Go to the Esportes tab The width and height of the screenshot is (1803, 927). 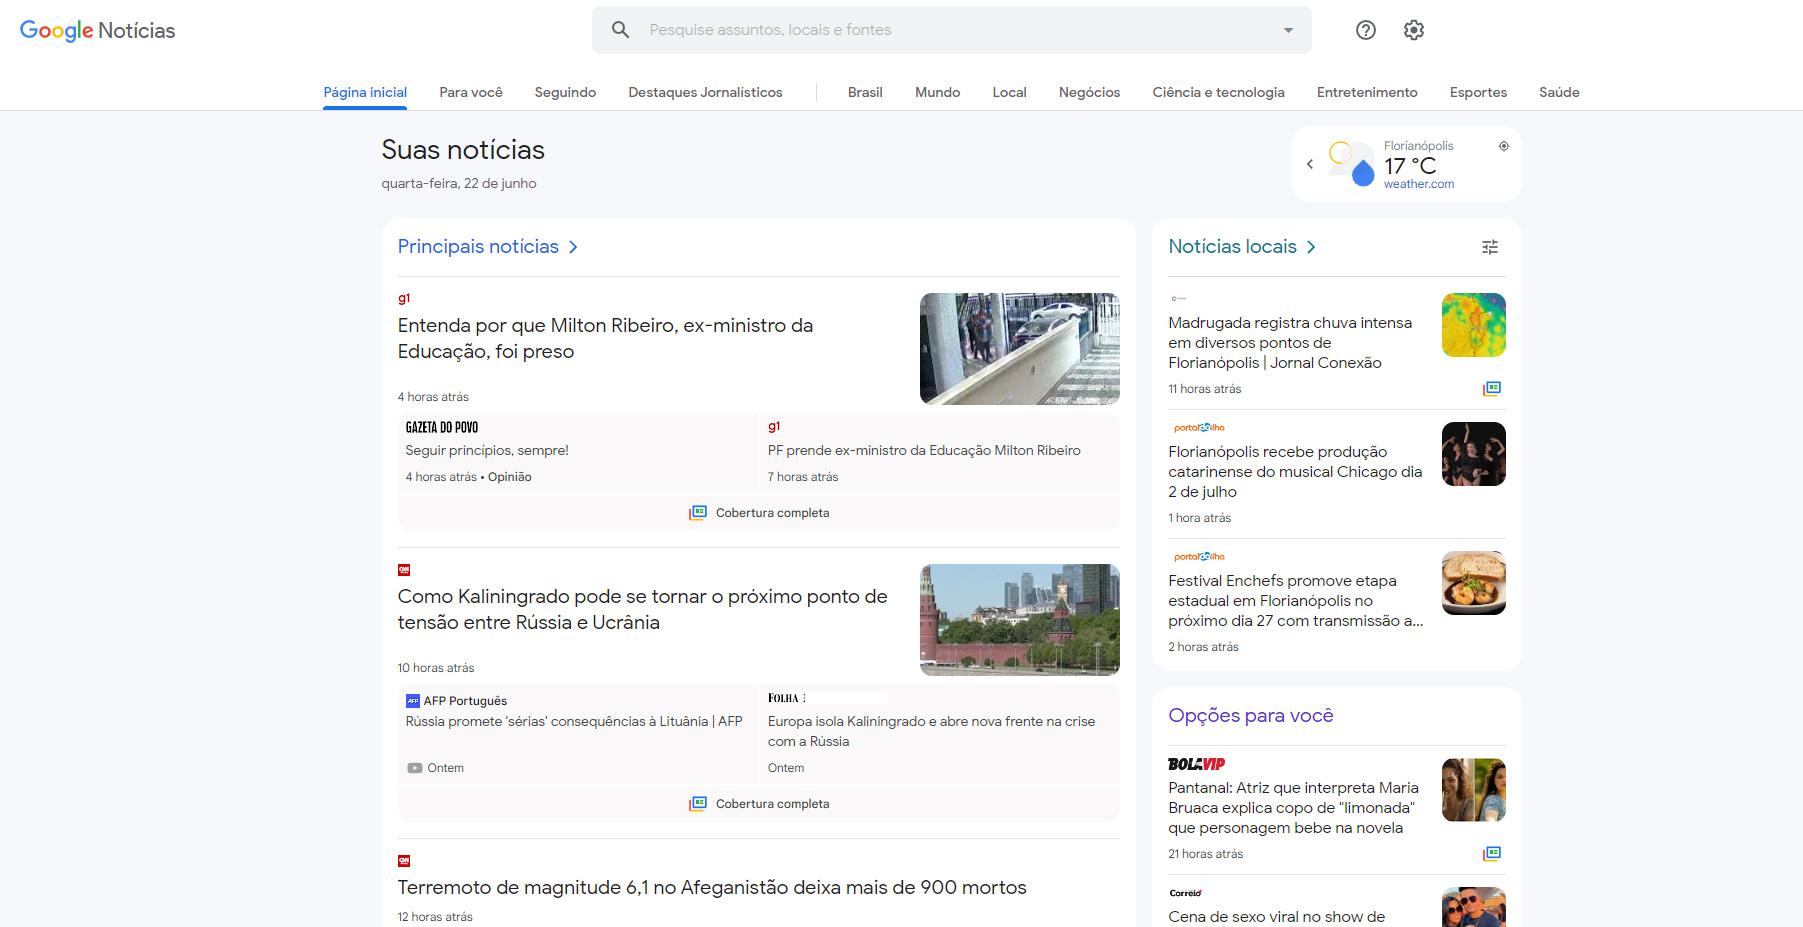click(x=1477, y=92)
